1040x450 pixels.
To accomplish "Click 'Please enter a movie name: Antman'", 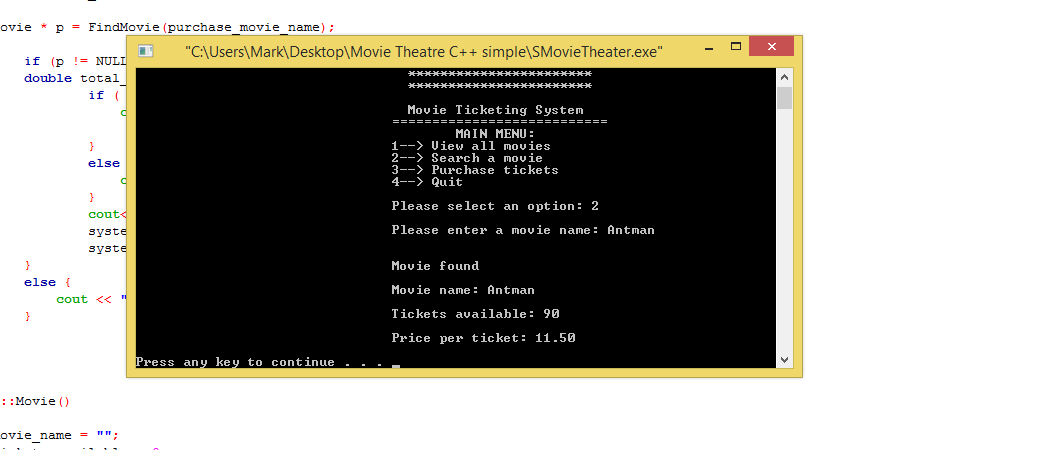I will [x=523, y=230].
